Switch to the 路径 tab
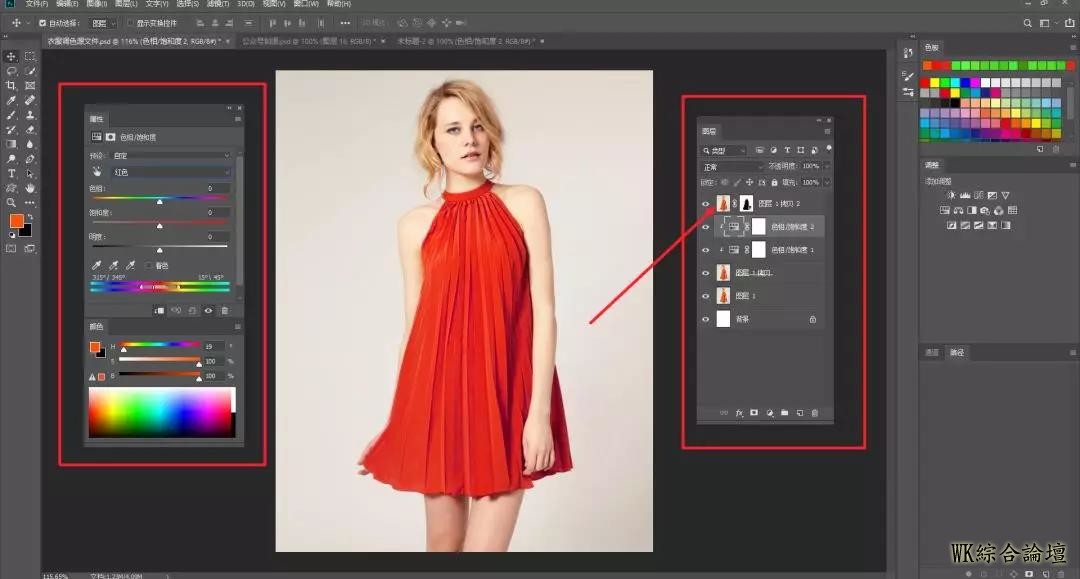Screen dimensions: 1080x579 coord(957,352)
